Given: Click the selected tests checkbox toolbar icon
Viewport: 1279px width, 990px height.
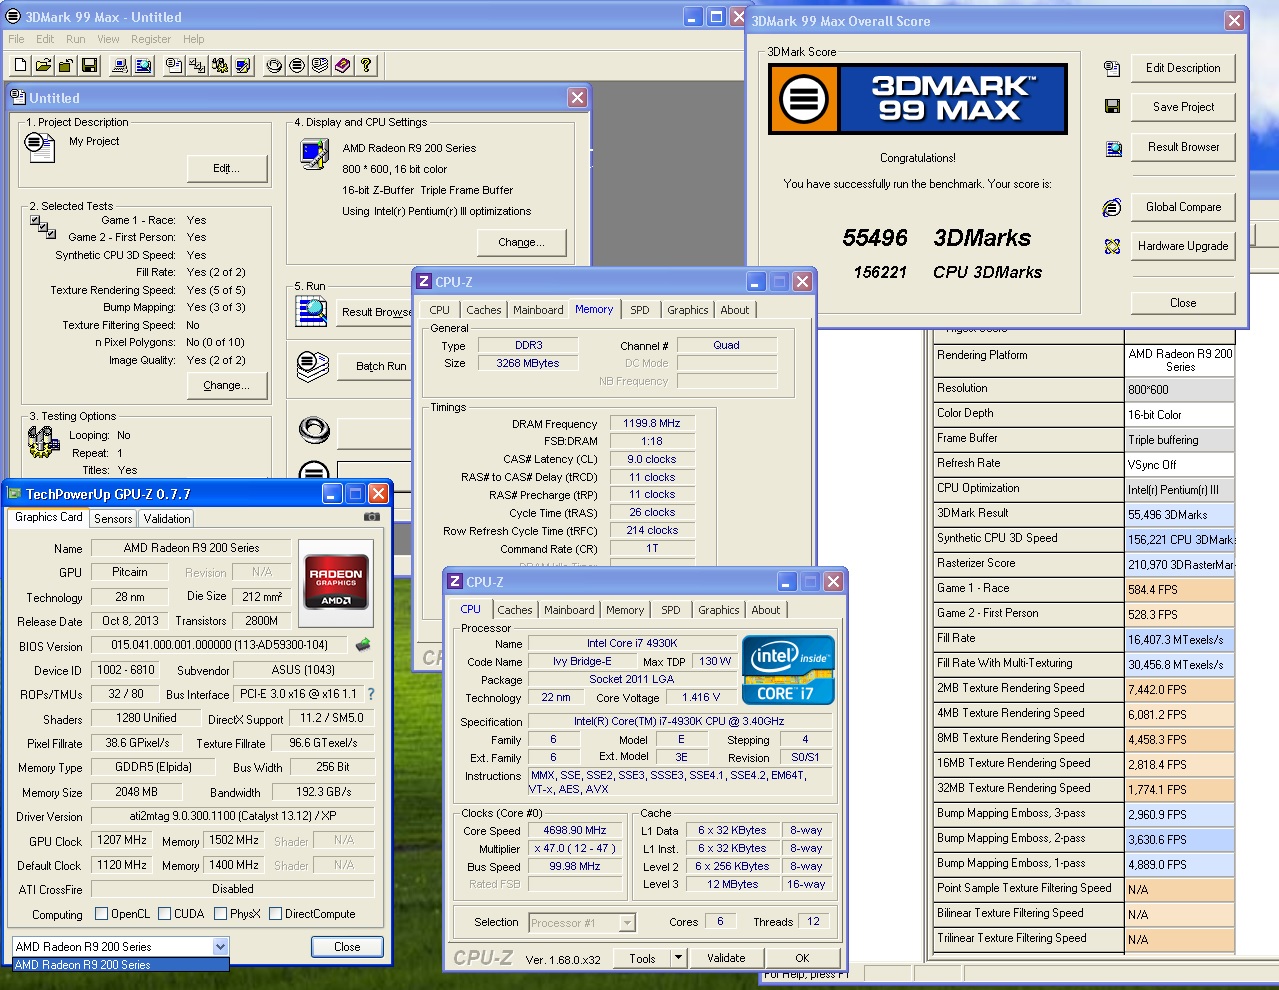Looking at the screenshot, I should [197, 66].
